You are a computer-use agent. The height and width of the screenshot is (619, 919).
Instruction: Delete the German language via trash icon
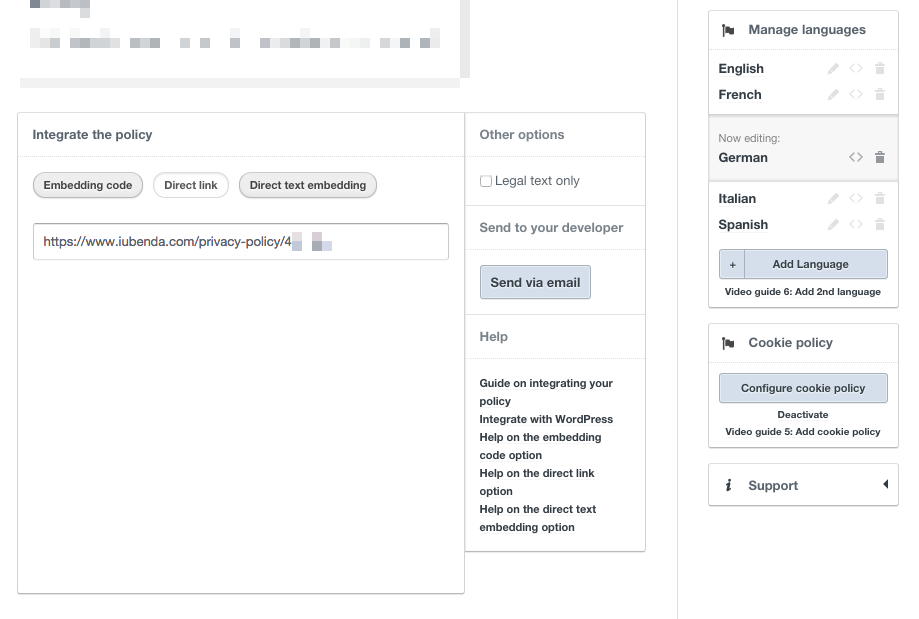[880, 158]
